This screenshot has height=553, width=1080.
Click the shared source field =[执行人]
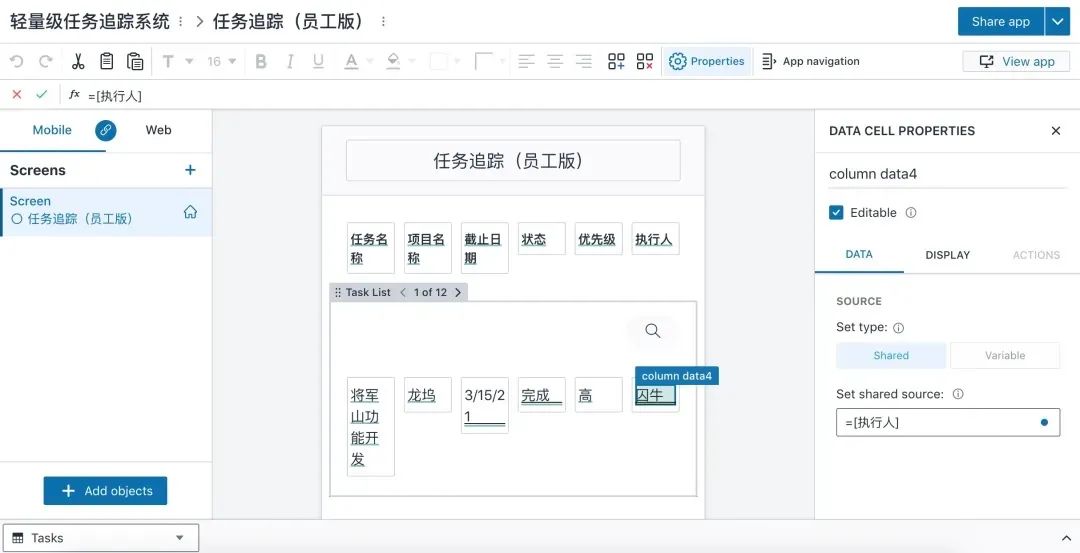(x=948, y=423)
